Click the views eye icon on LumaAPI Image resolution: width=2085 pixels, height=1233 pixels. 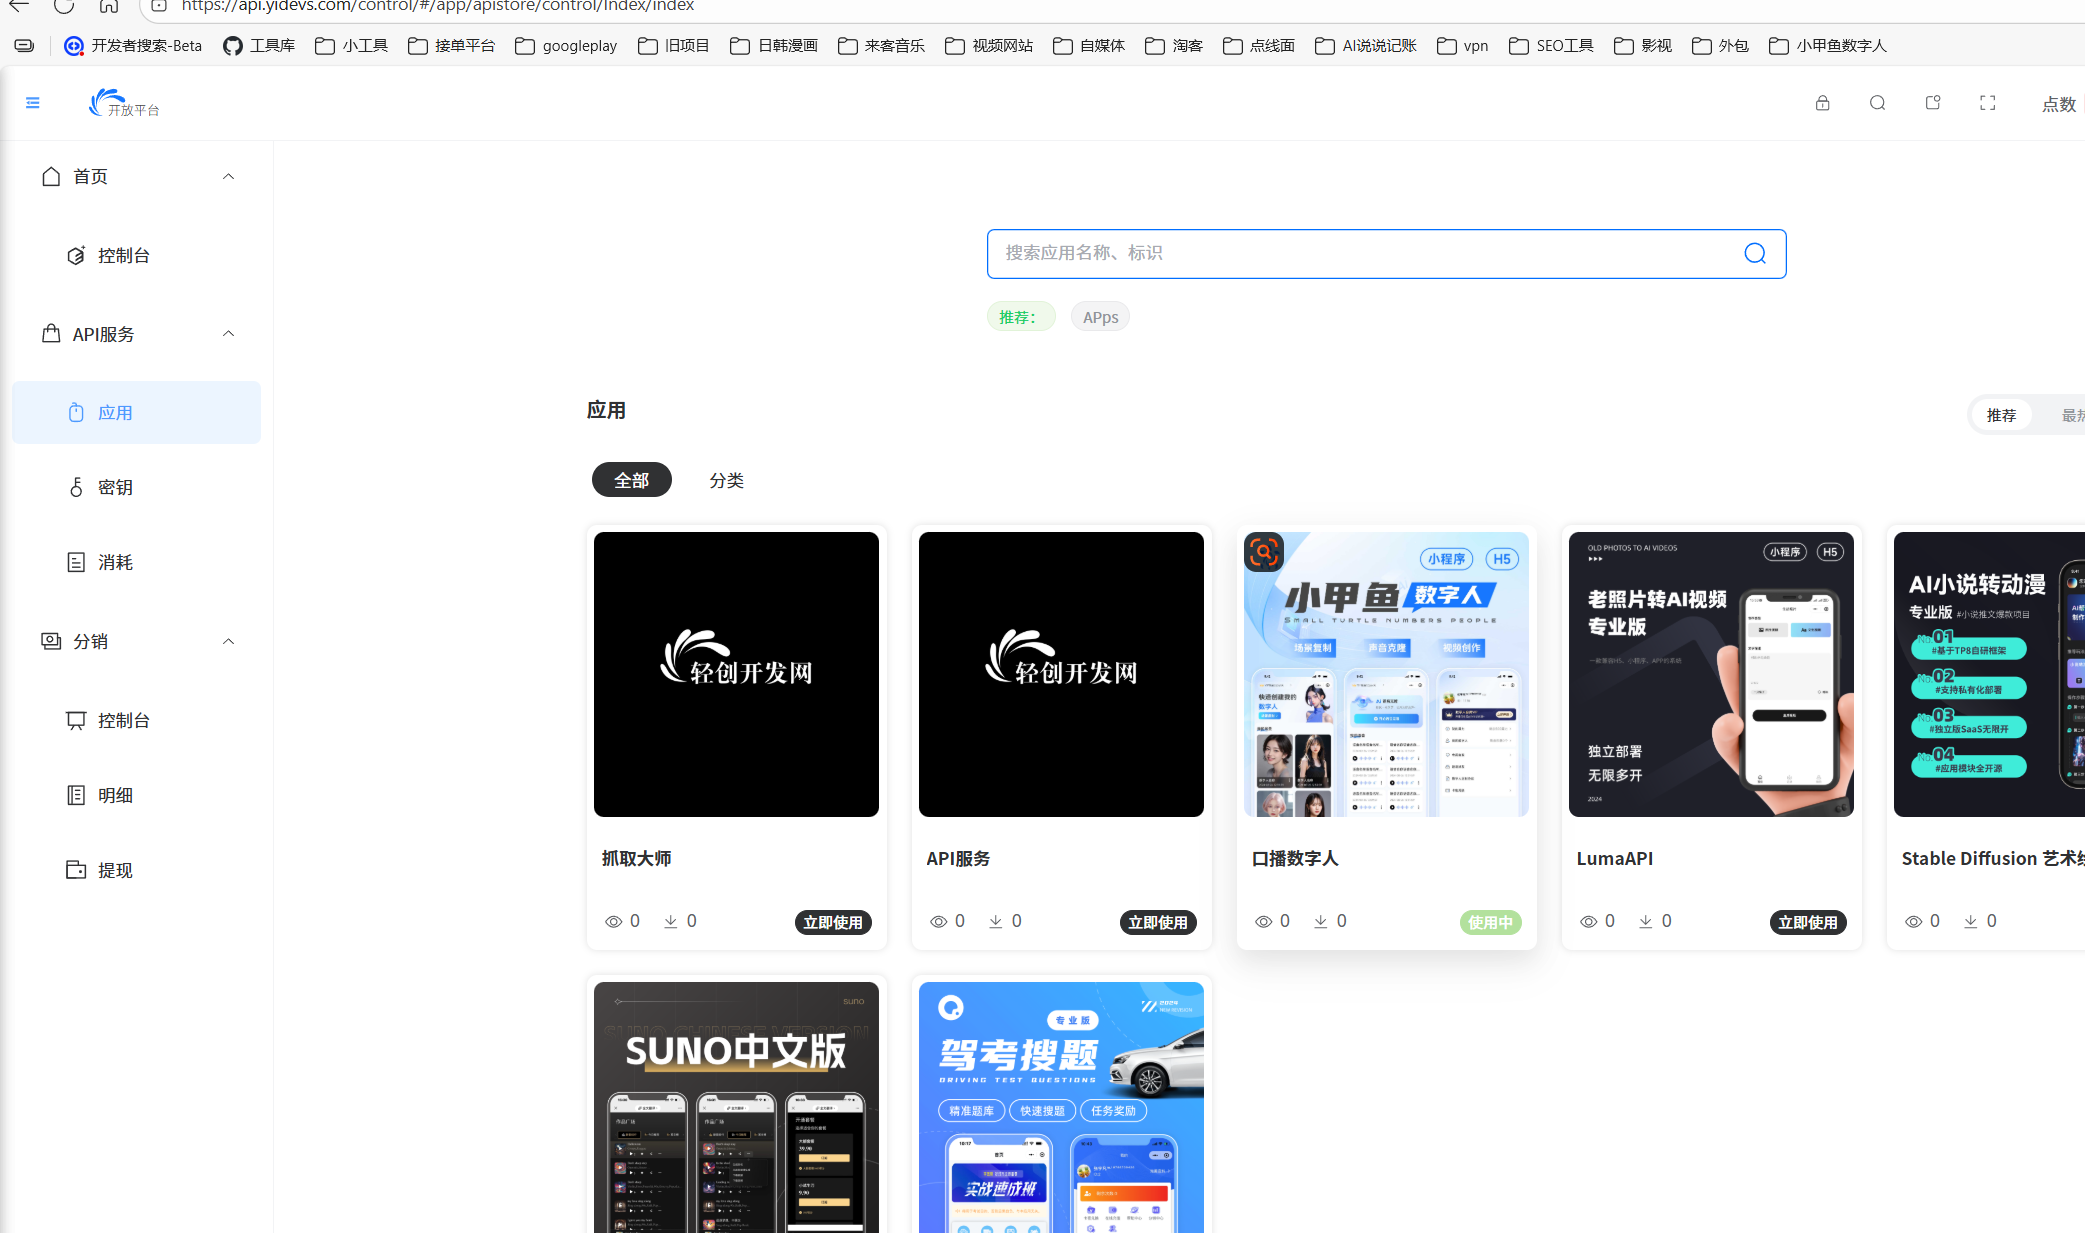(x=1588, y=922)
